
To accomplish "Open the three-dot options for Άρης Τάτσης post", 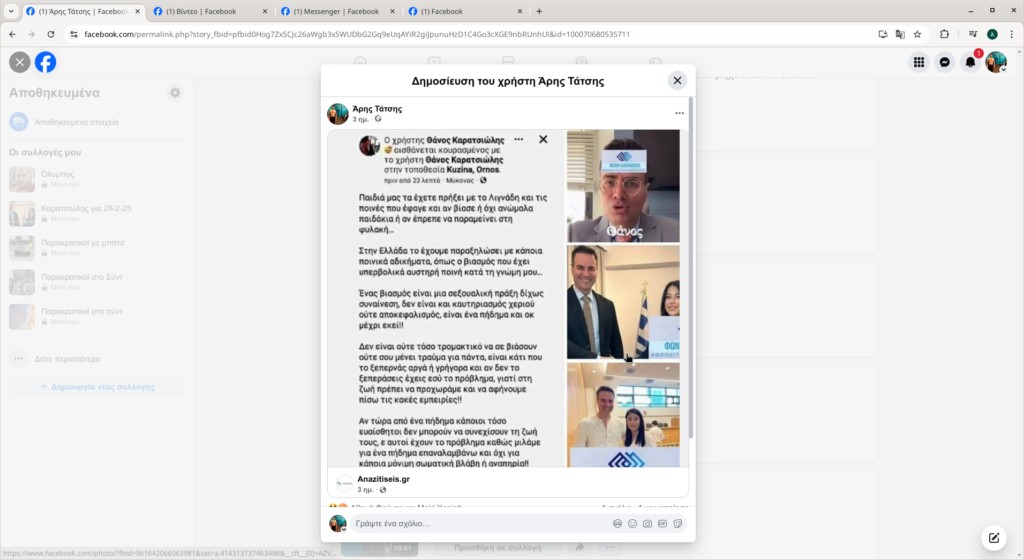I will click(x=679, y=113).
